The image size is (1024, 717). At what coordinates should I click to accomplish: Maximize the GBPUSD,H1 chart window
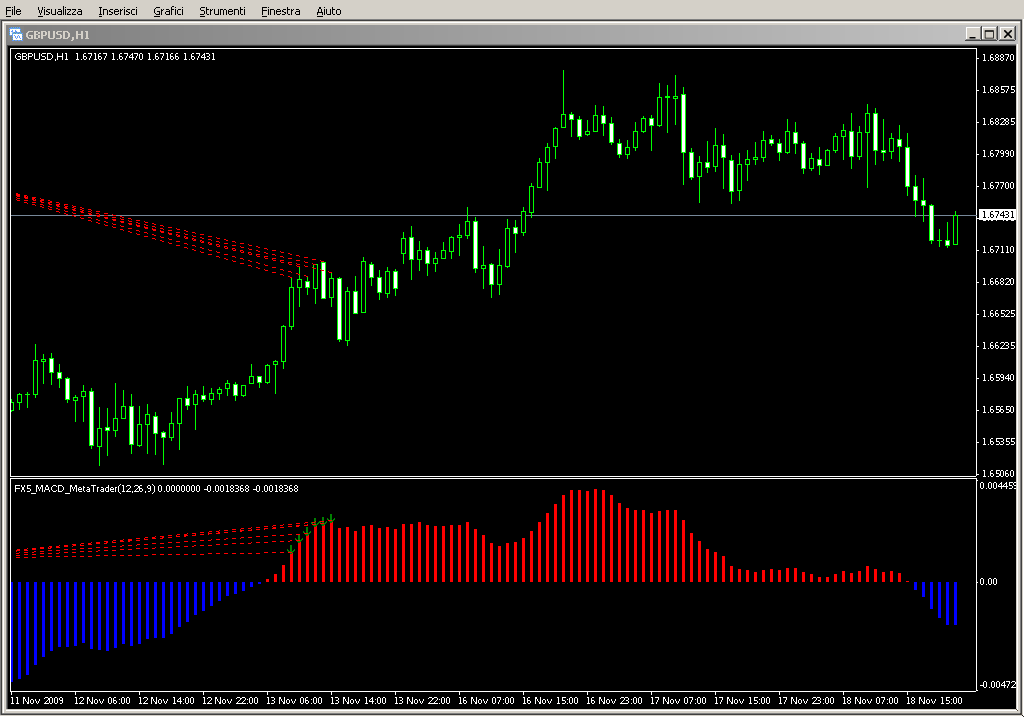pyautogui.click(x=989, y=34)
